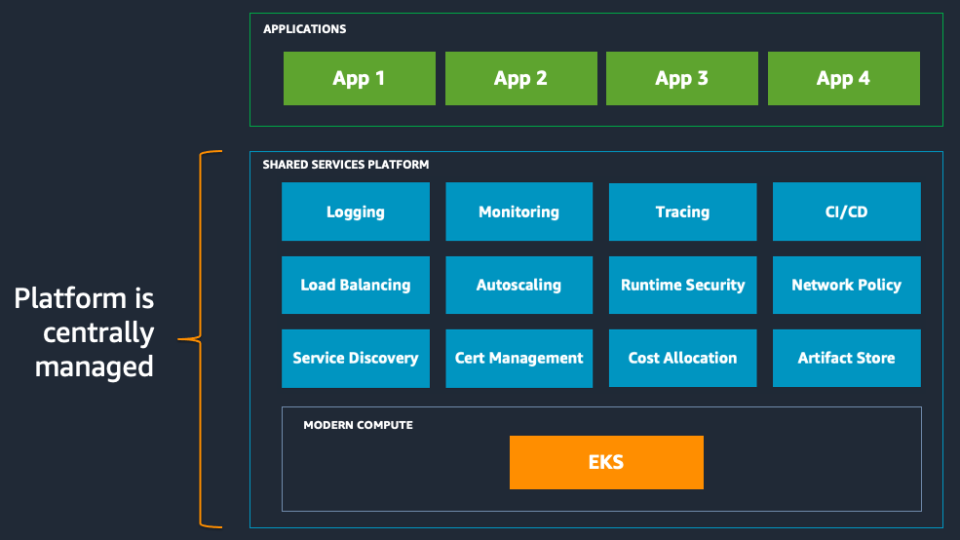Click the SHARED SERVICES PLATFORM heading
Image resolution: width=960 pixels, height=540 pixels.
346,164
